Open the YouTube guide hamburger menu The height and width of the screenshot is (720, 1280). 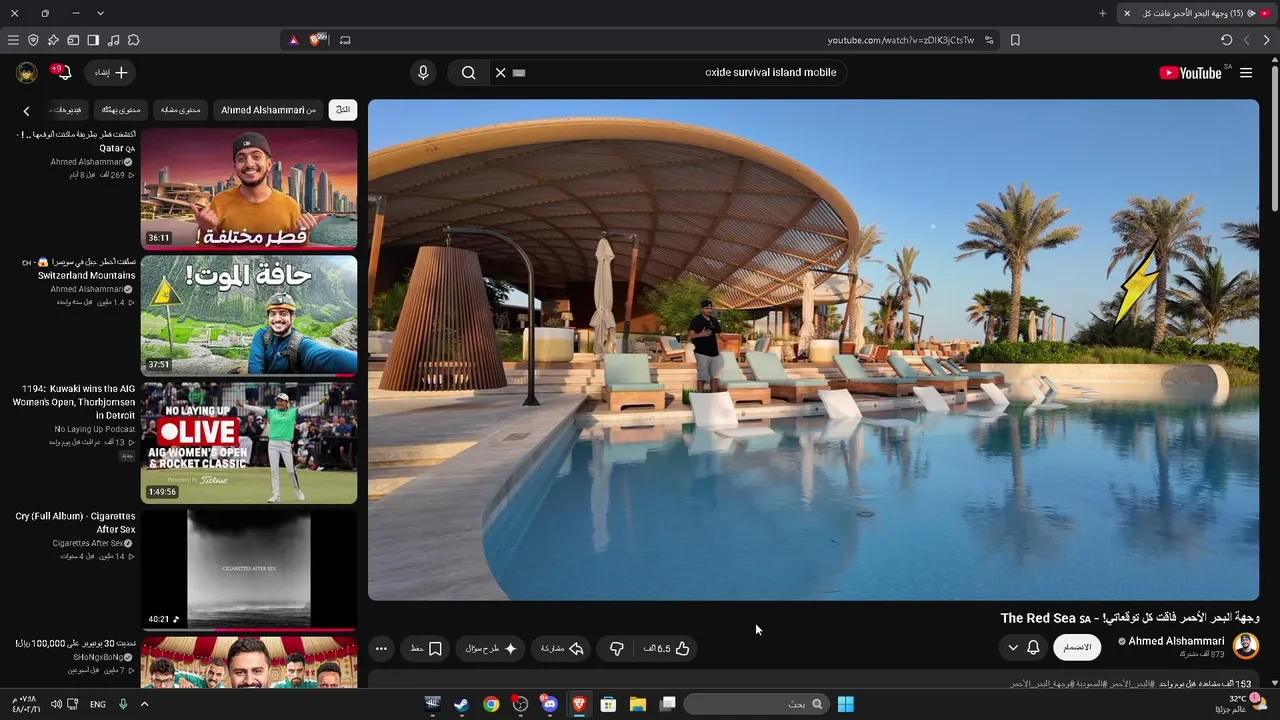pyautogui.click(x=1246, y=73)
